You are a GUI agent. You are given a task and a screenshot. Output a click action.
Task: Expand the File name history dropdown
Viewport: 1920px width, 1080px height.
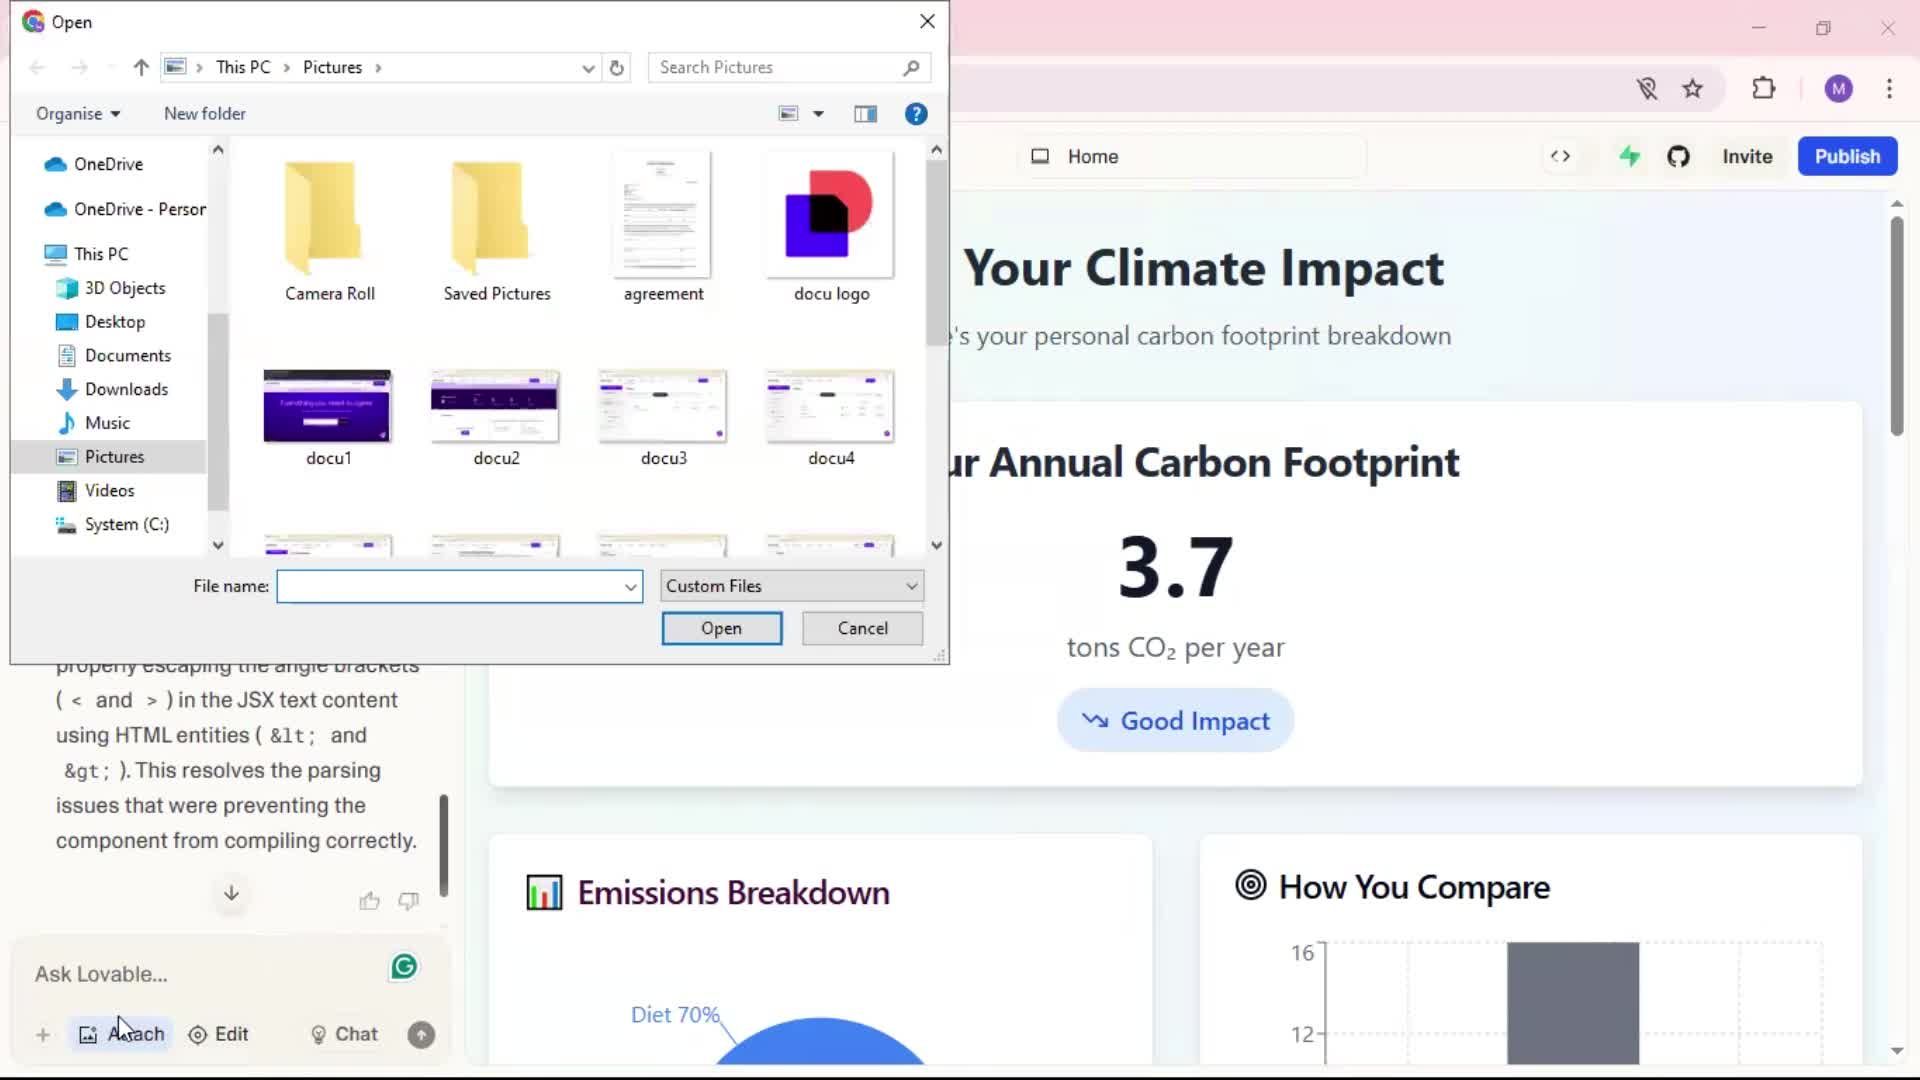(x=631, y=587)
